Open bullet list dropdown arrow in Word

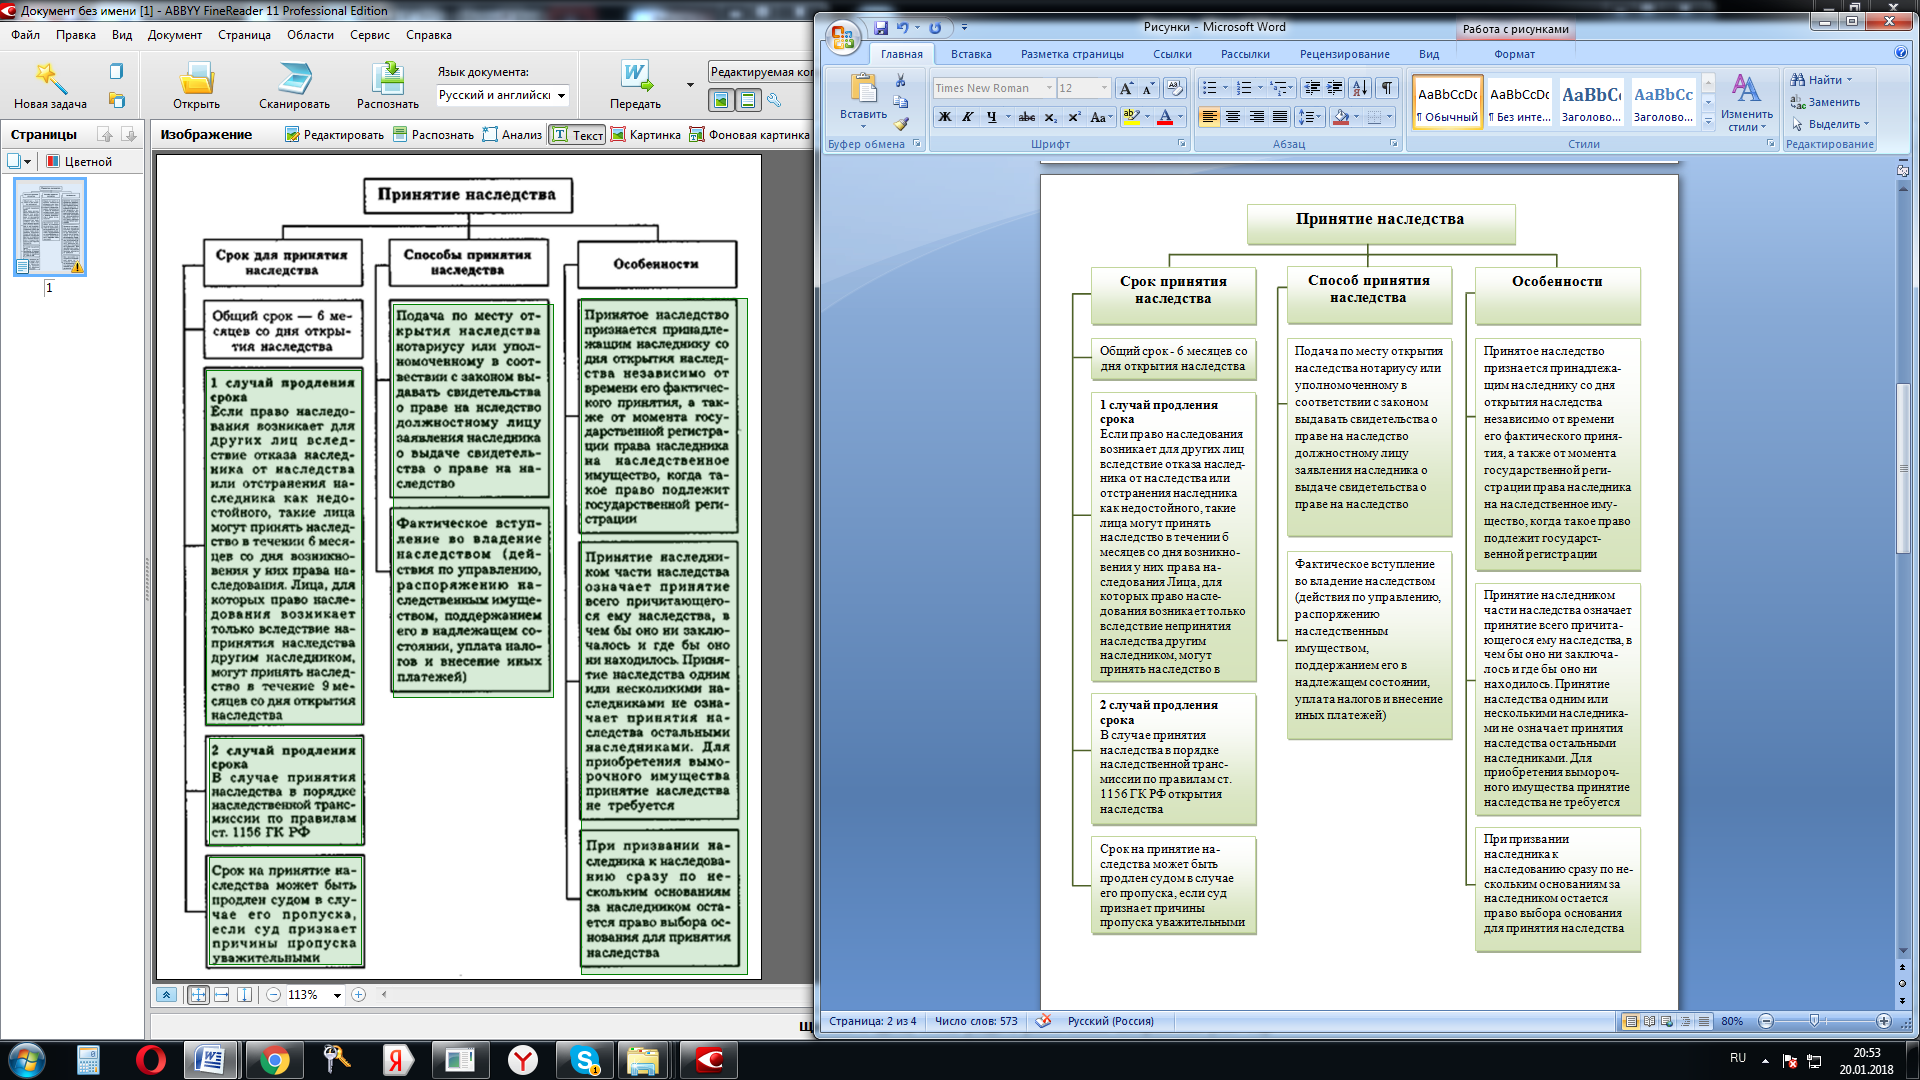(x=1225, y=88)
